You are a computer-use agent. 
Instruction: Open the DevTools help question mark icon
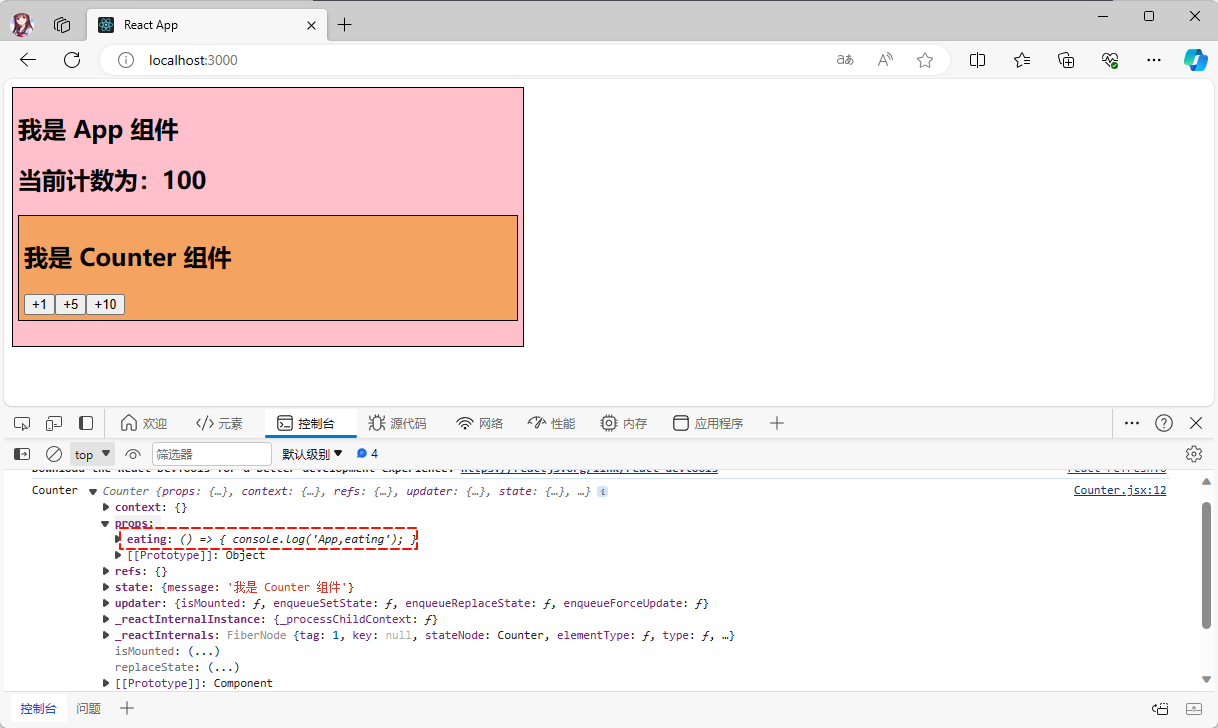click(1163, 423)
